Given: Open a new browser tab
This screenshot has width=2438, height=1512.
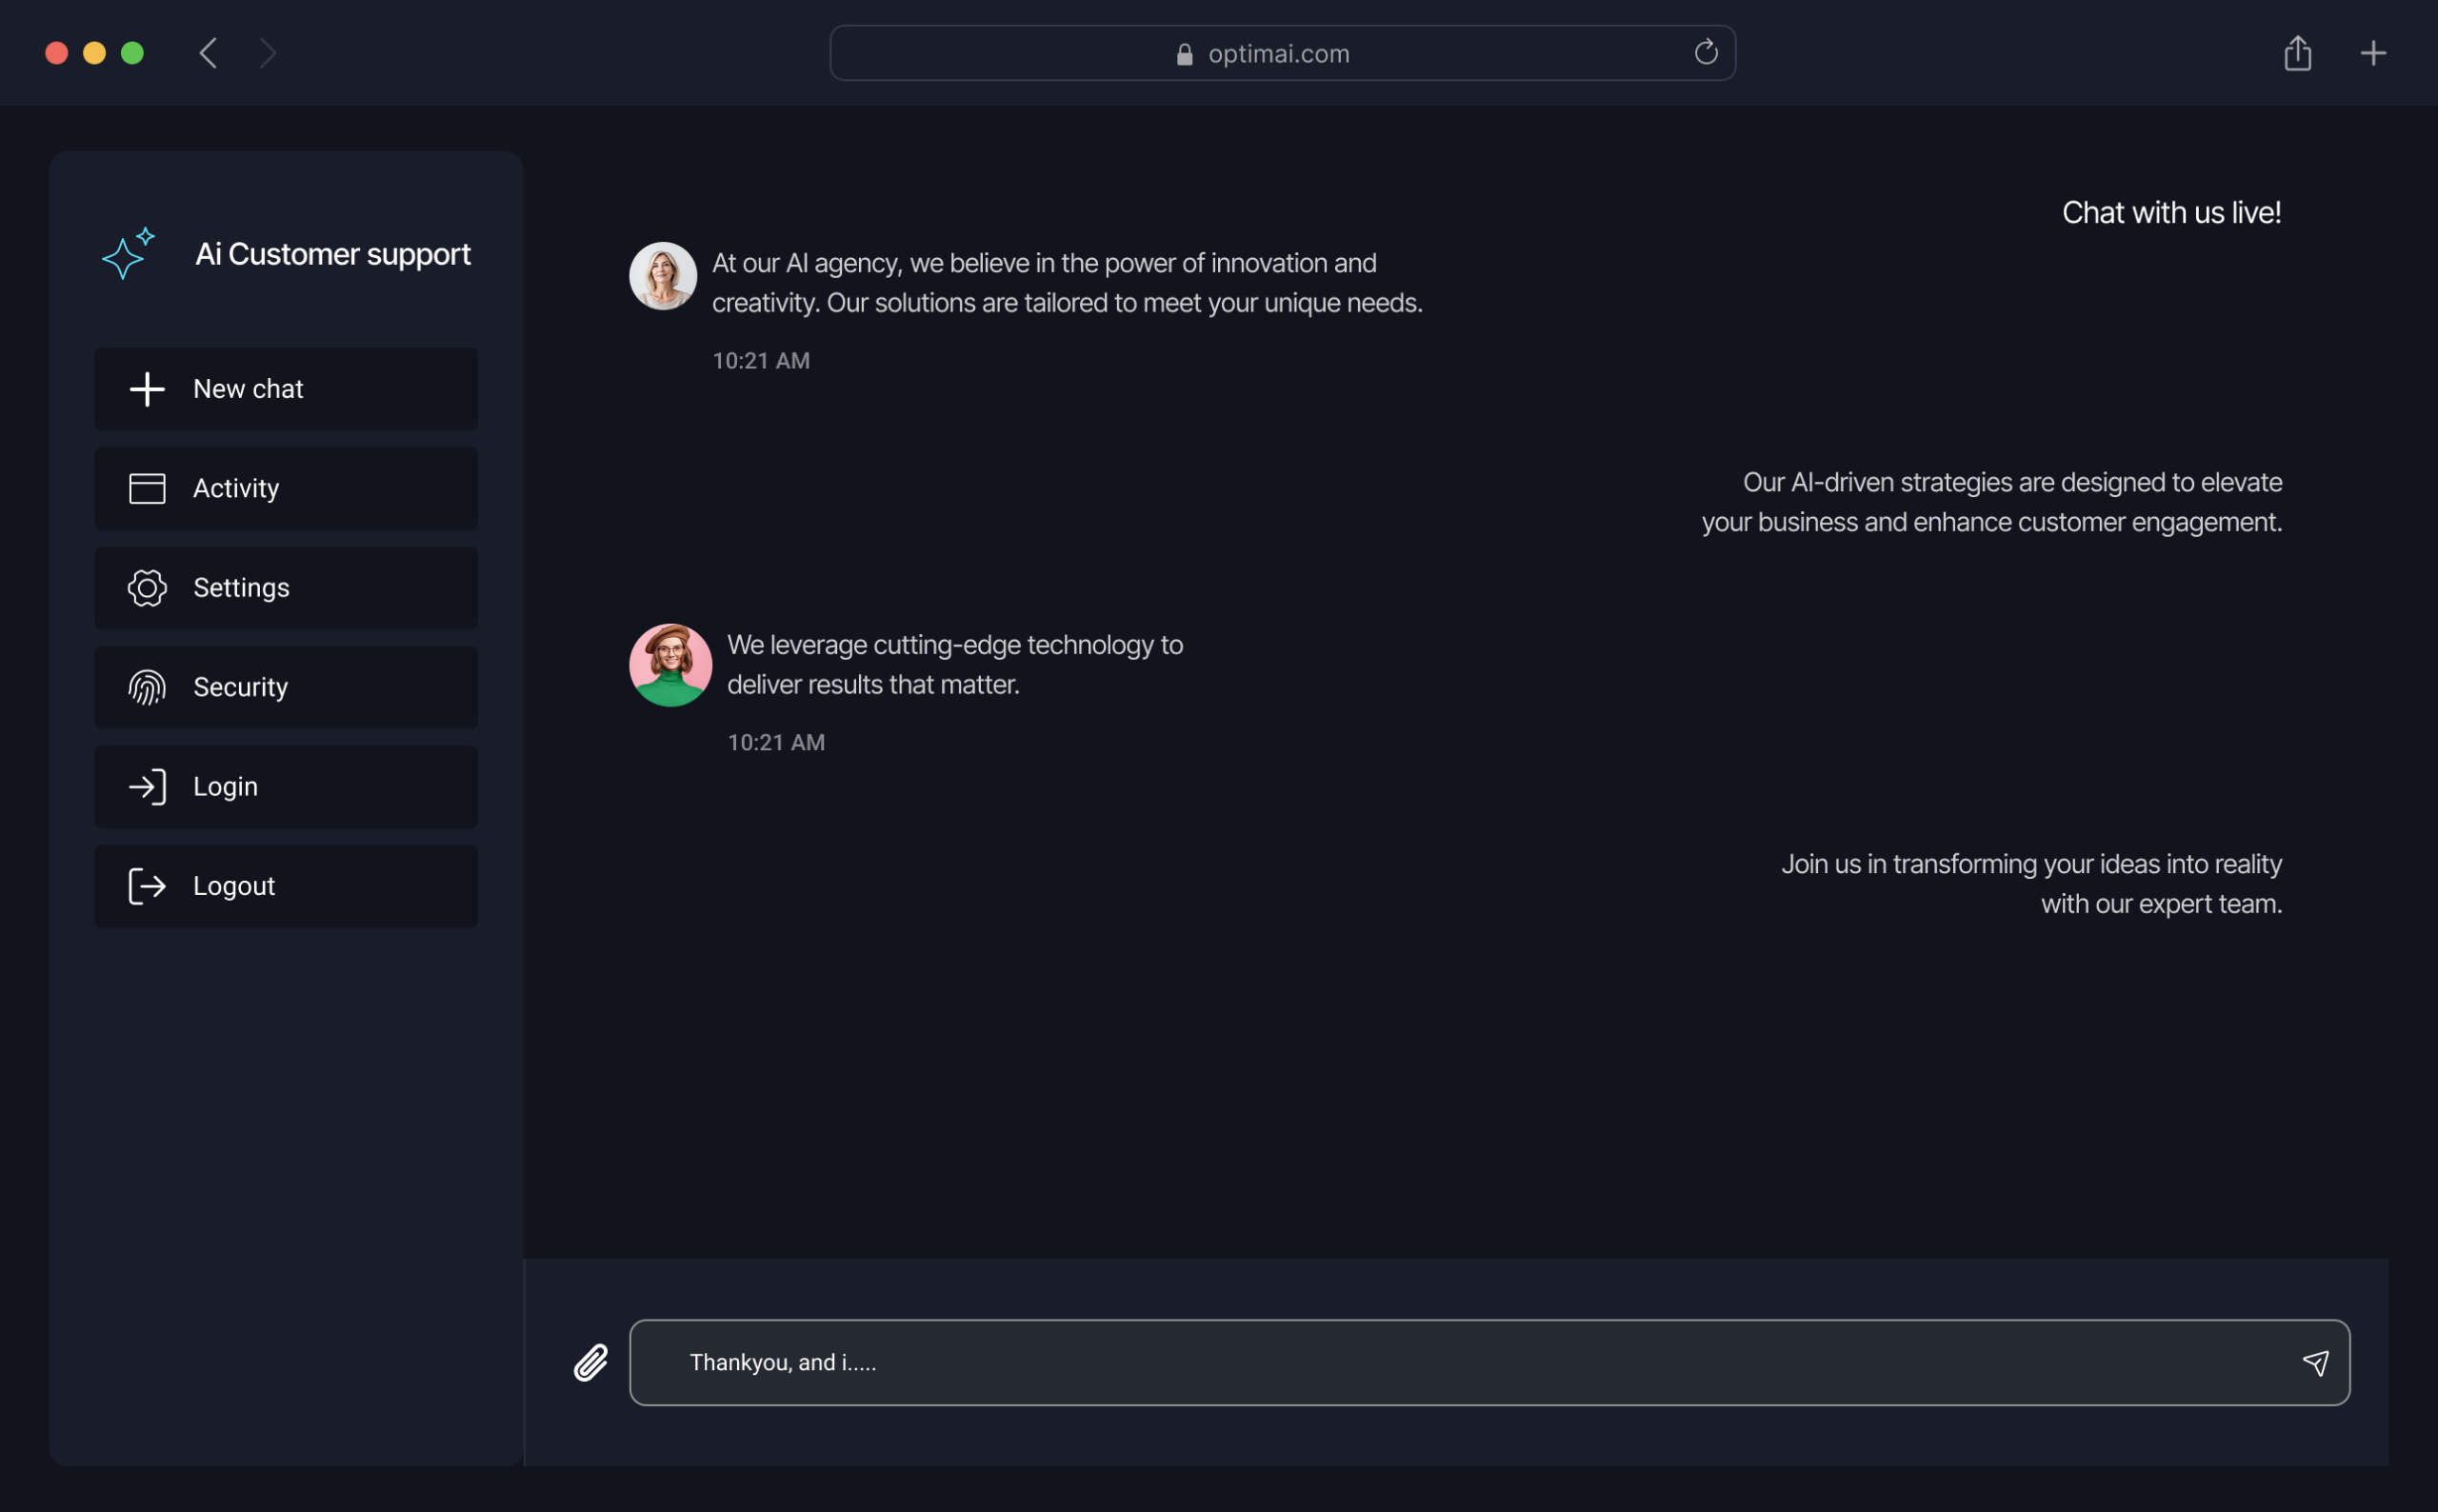Looking at the screenshot, I should [x=2372, y=53].
